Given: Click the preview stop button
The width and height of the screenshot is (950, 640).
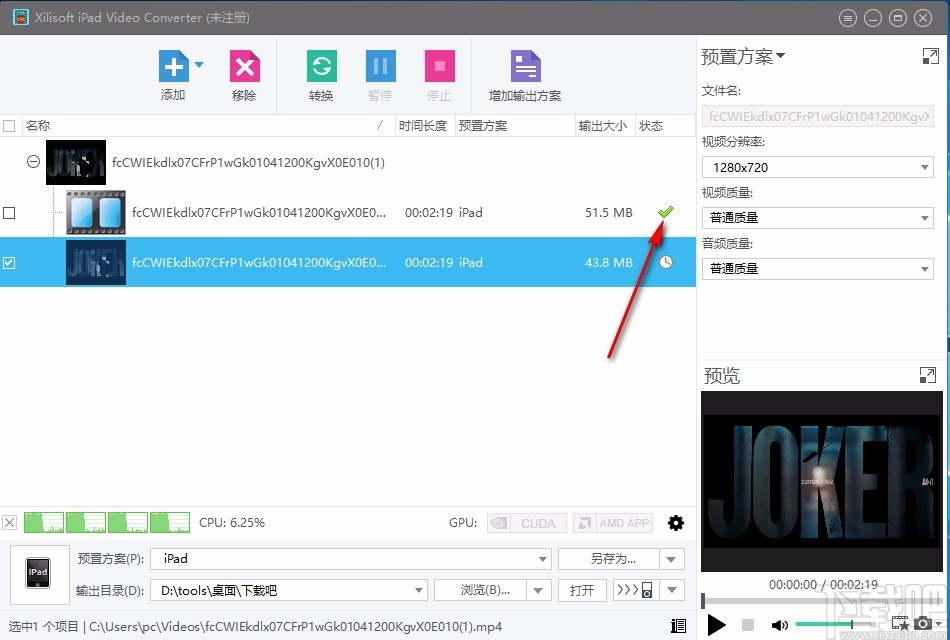Looking at the screenshot, I should pyautogui.click(x=748, y=625).
